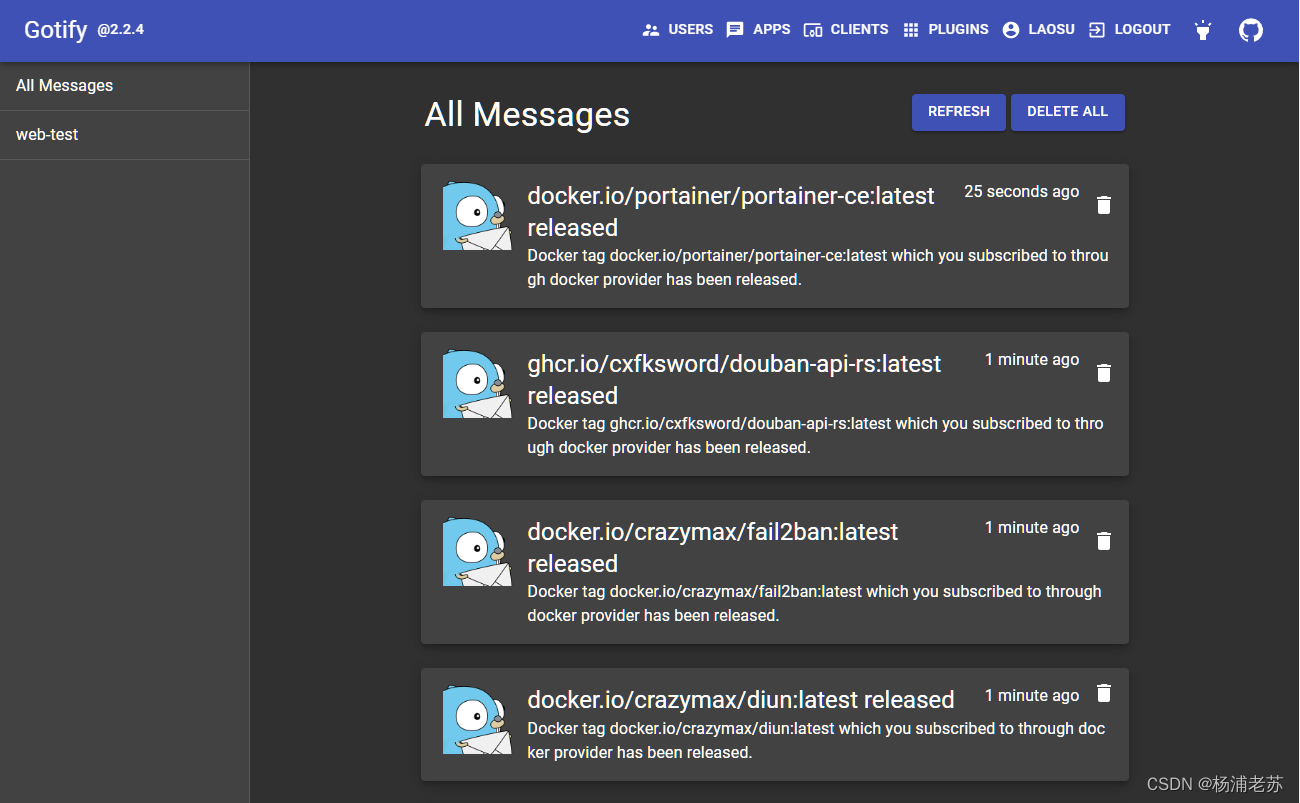The height and width of the screenshot is (803, 1300).
Task: Click the gopher image on douban-api-rs message
Action: click(x=477, y=384)
